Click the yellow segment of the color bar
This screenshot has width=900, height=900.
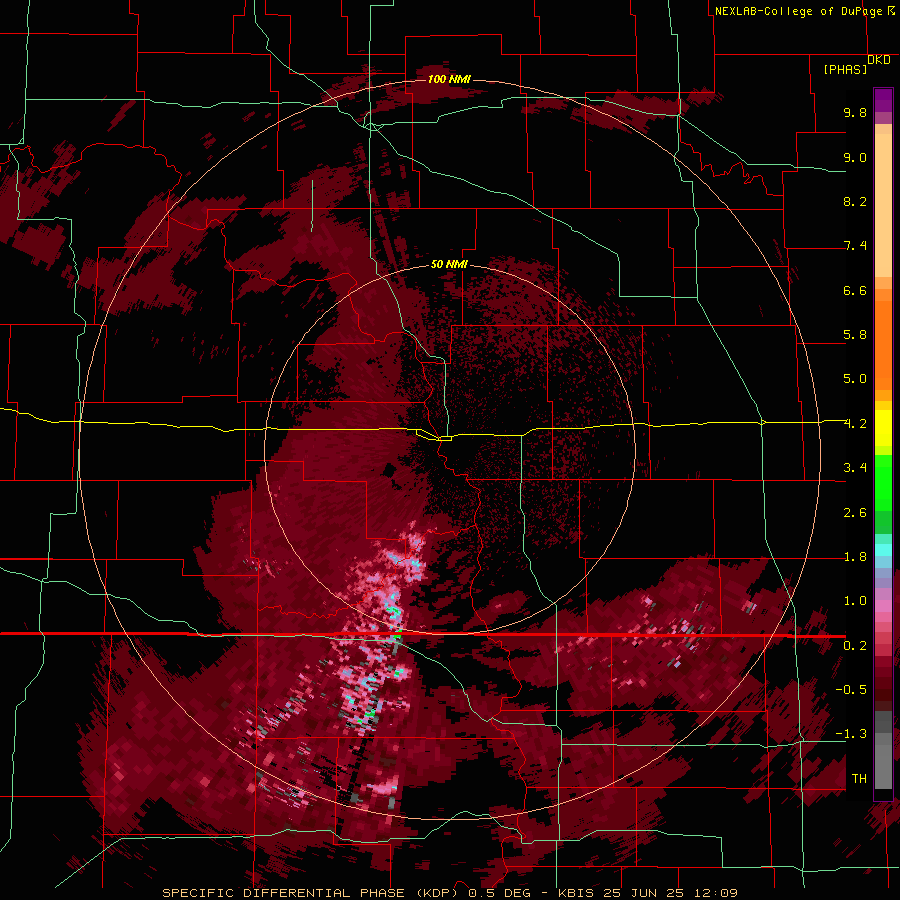coord(883,428)
